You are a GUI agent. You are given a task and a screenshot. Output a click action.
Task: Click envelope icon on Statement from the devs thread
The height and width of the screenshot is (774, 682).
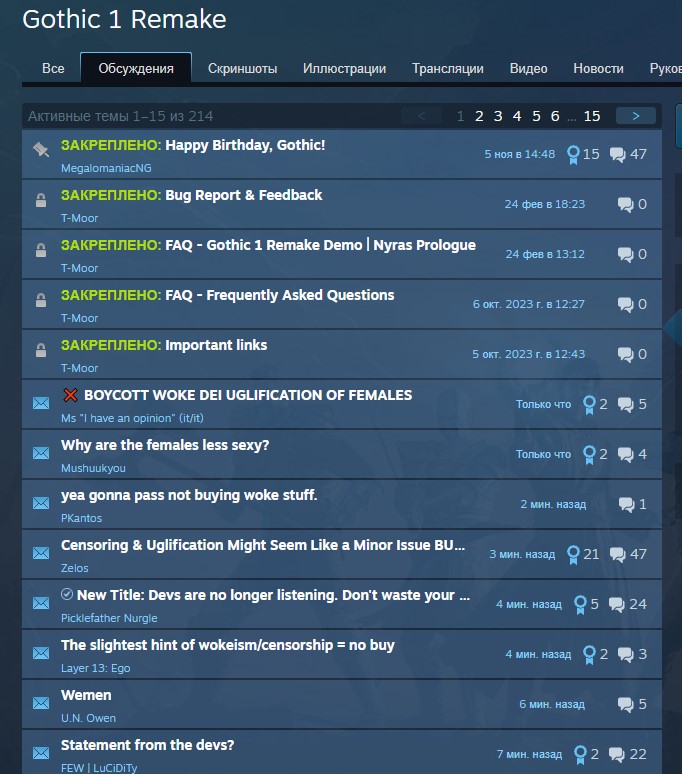(x=41, y=753)
